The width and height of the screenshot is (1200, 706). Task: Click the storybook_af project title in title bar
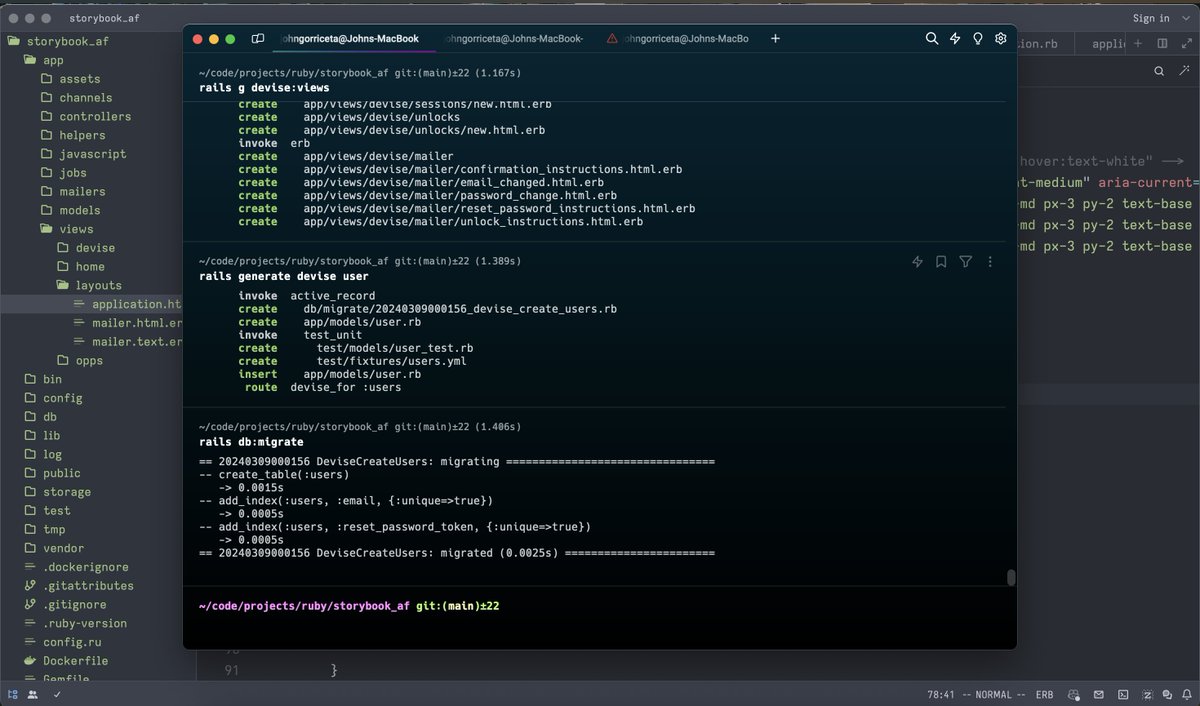tap(103, 18)
